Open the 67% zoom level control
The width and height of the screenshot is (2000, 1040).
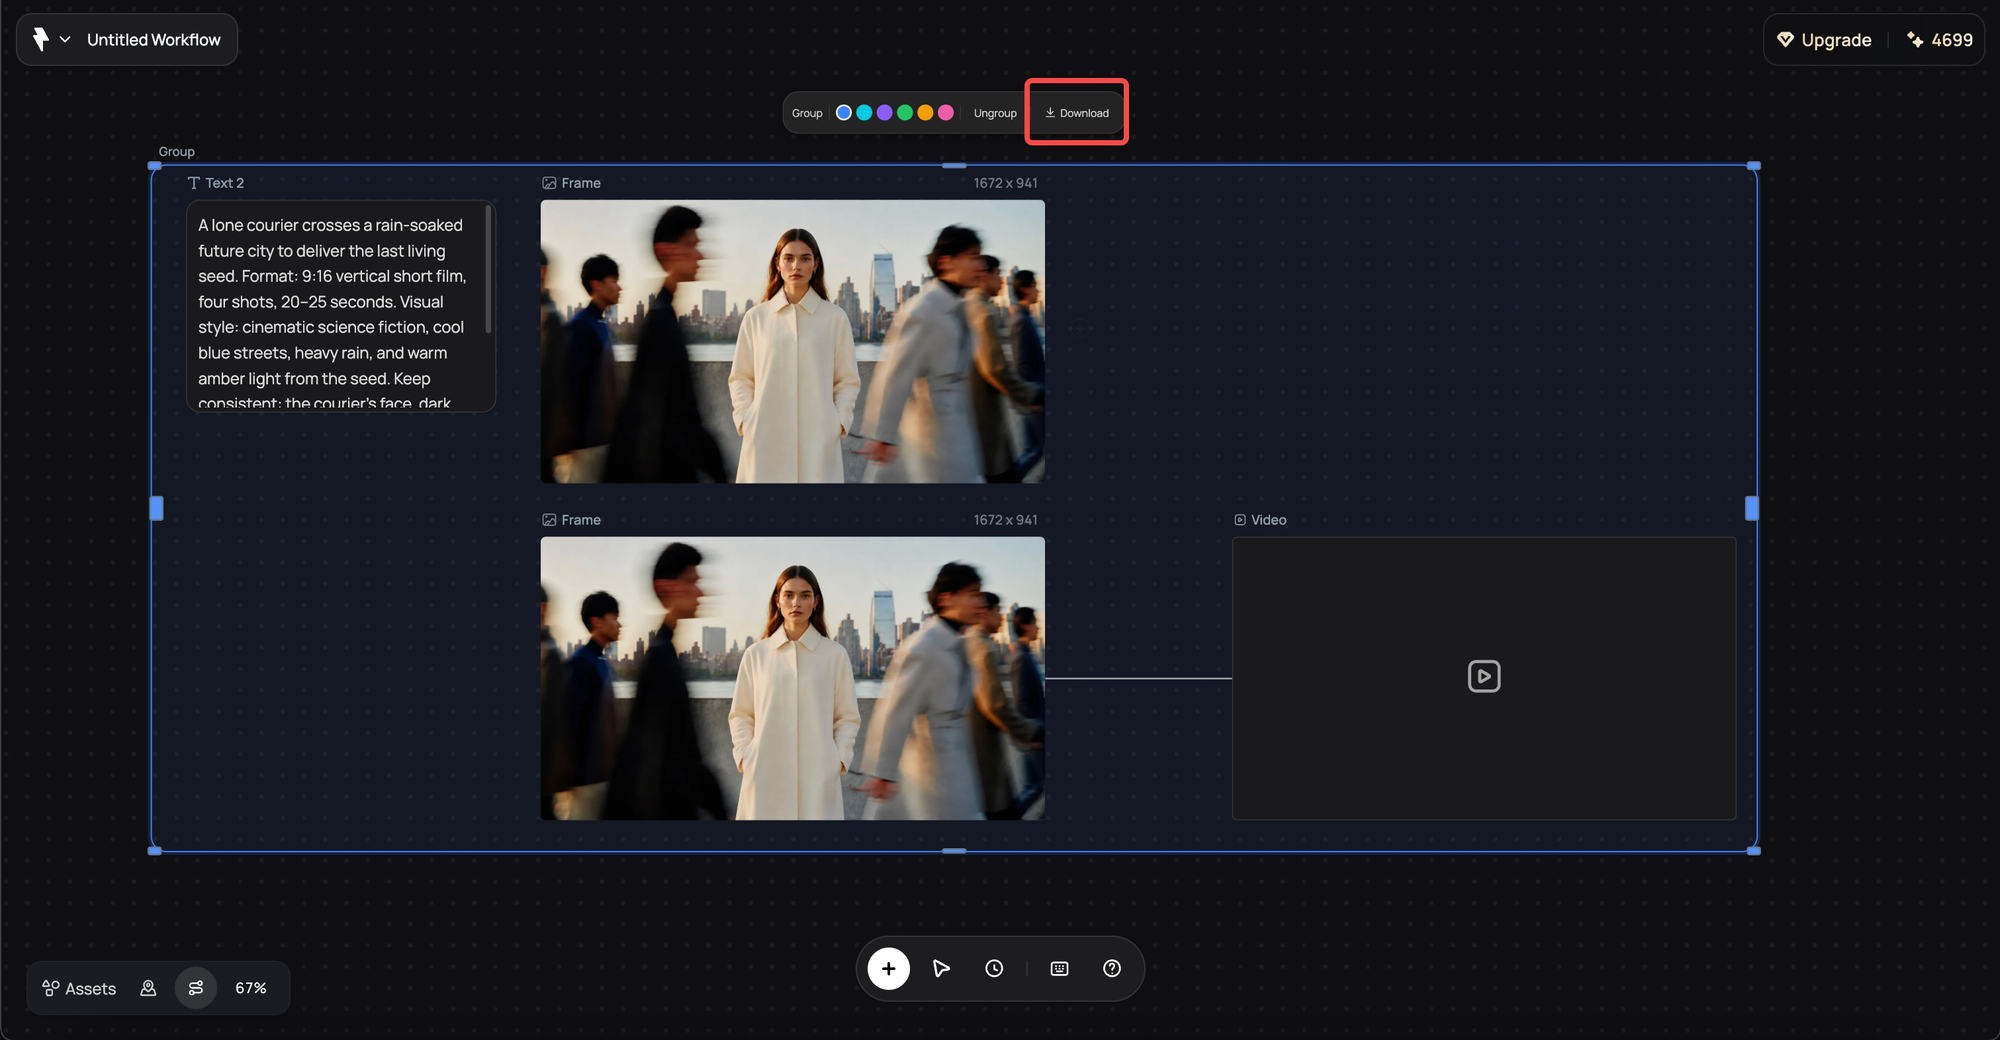(x=251, y=988)
